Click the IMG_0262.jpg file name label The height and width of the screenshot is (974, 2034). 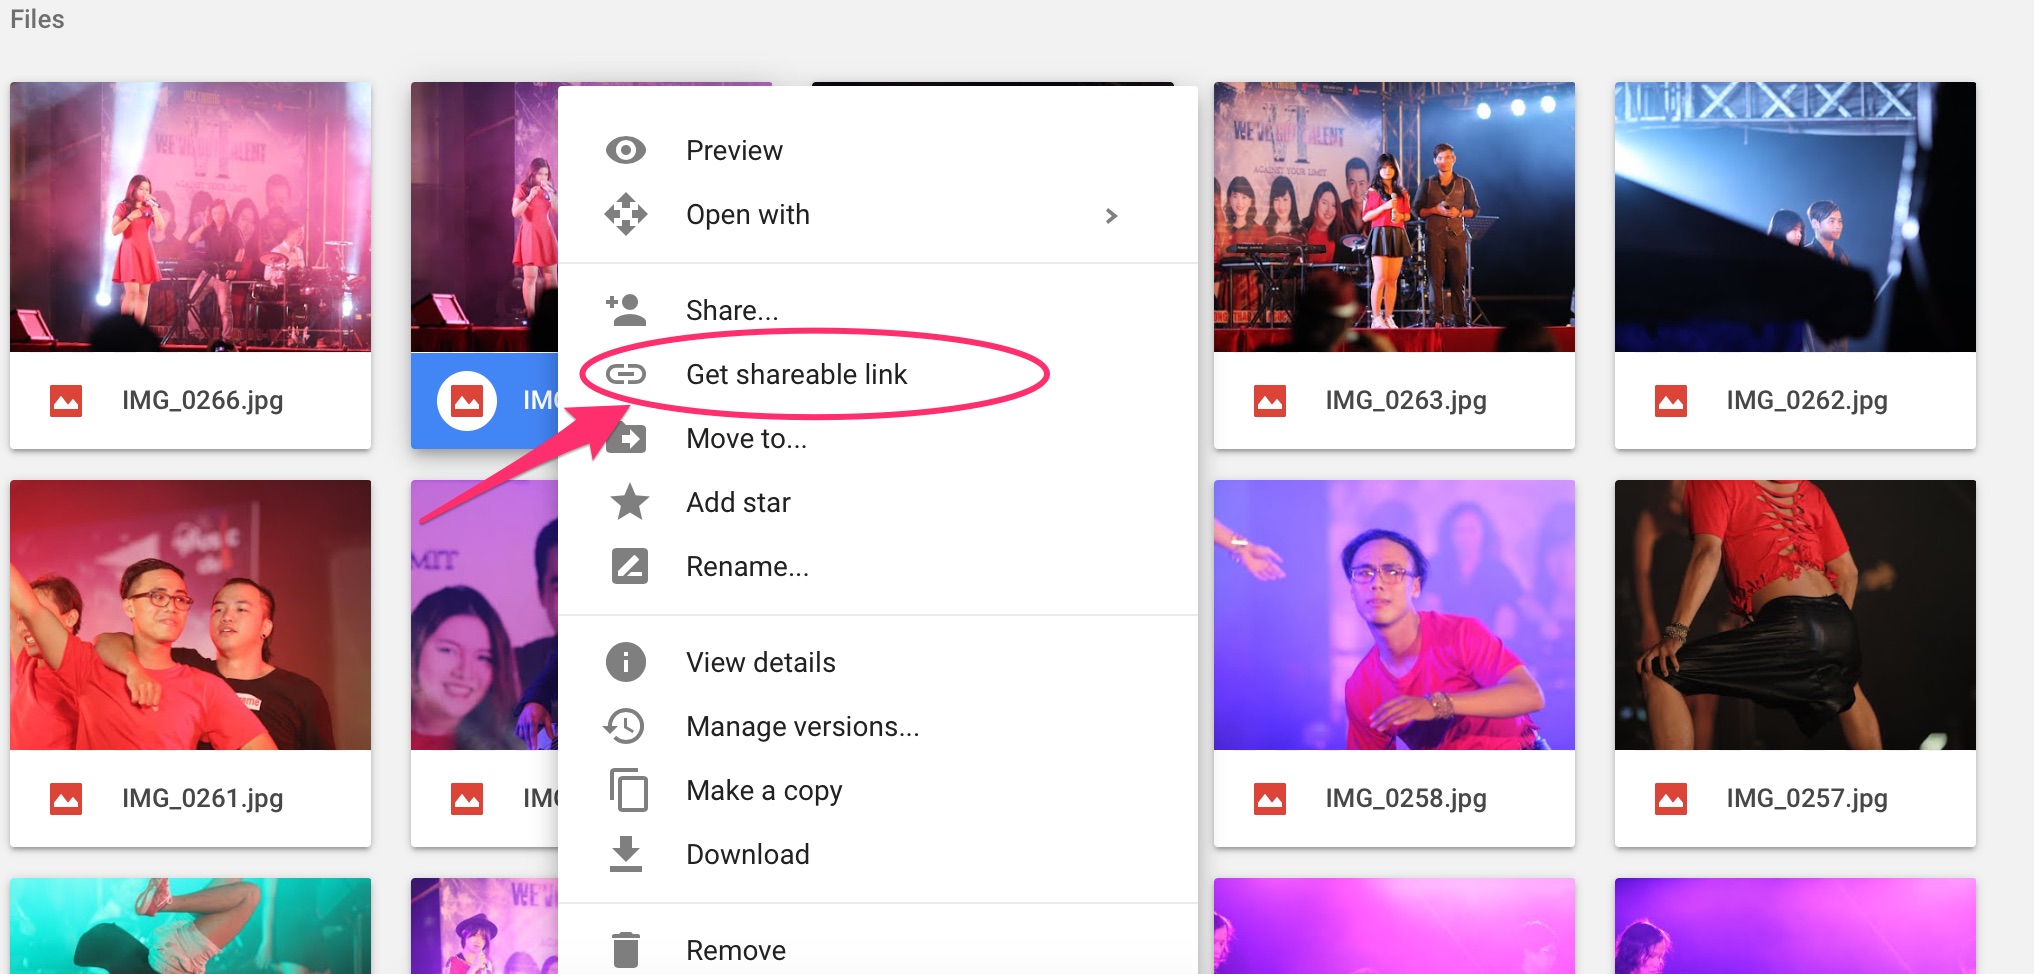pos(1806,401)
